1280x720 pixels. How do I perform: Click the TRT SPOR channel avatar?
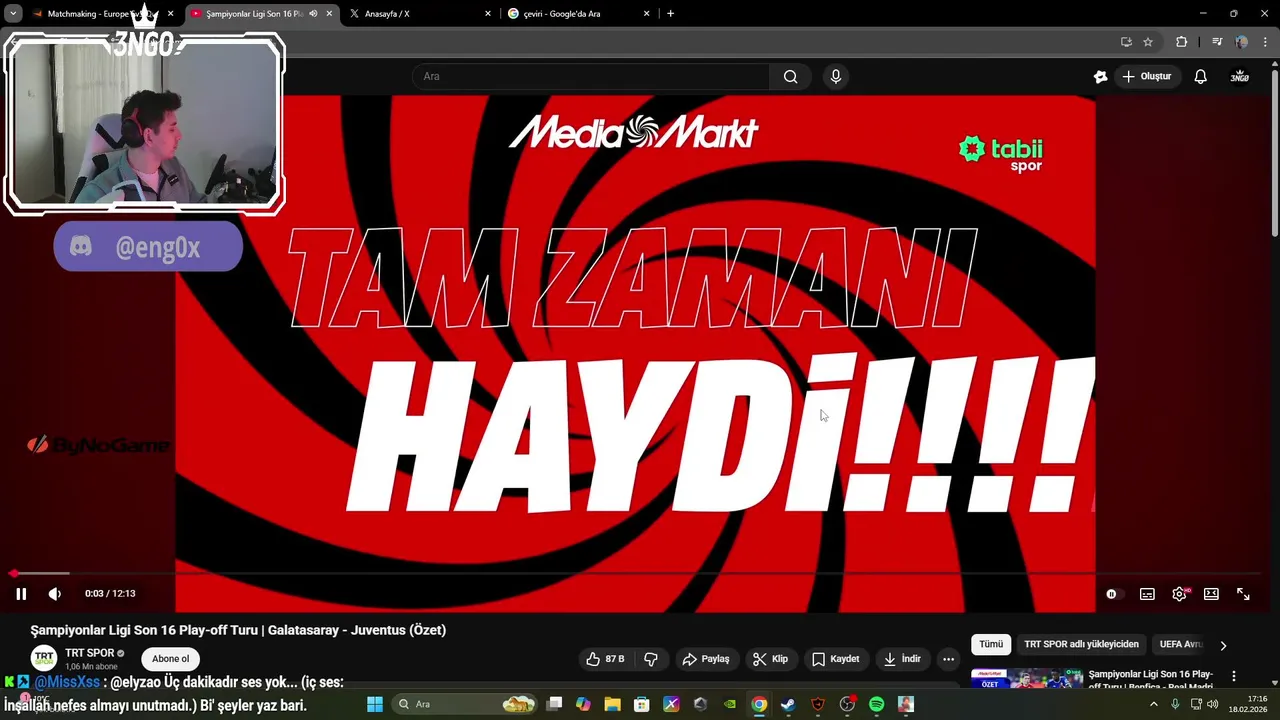[x=43, y=659]
